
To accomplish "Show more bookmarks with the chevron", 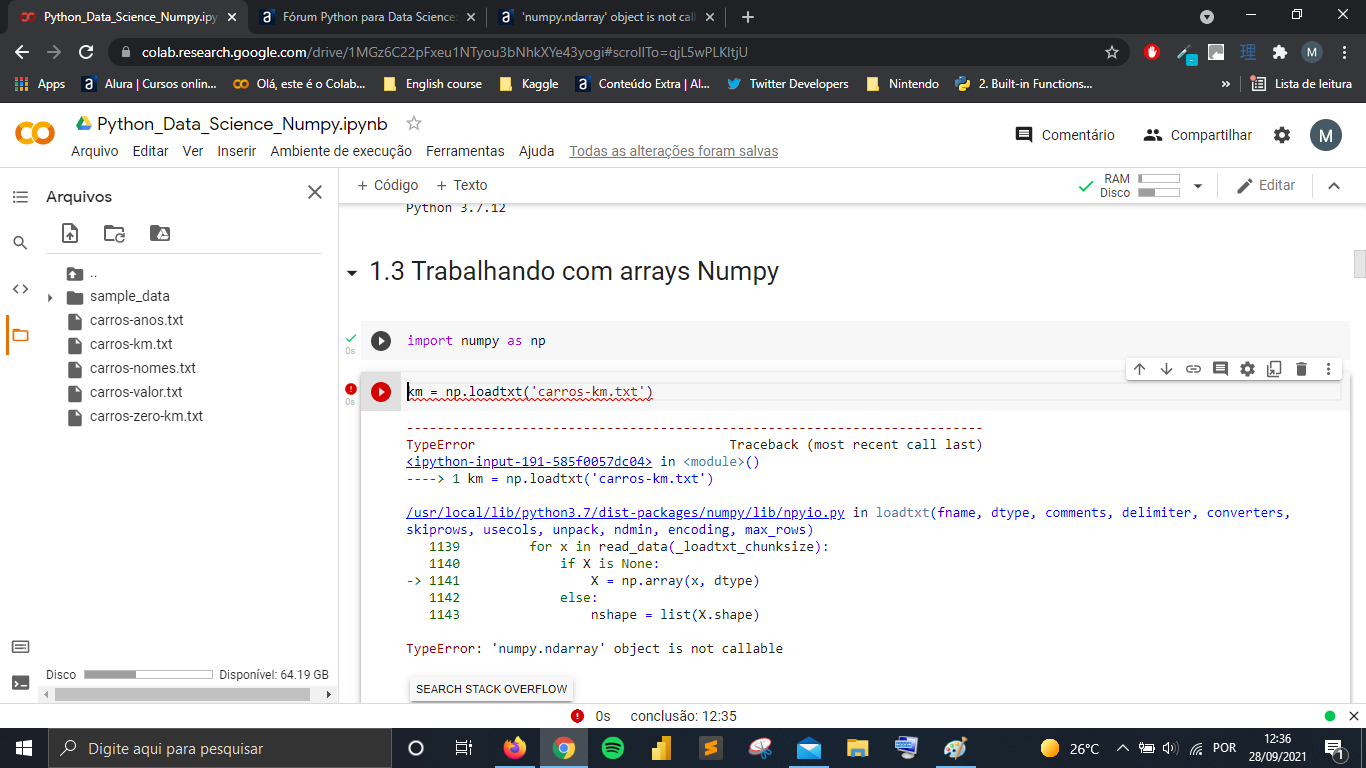I will (x=1226, y=84).
